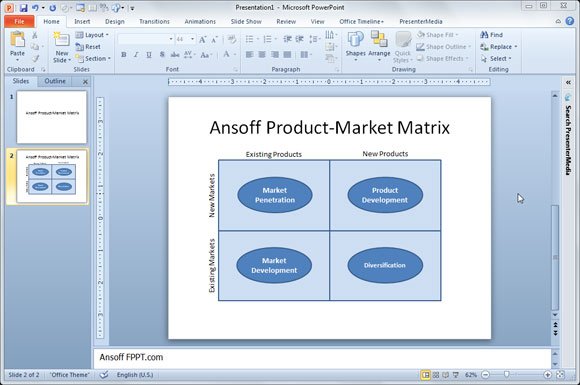Toggle Underline formatting

(x=149, y=55)
